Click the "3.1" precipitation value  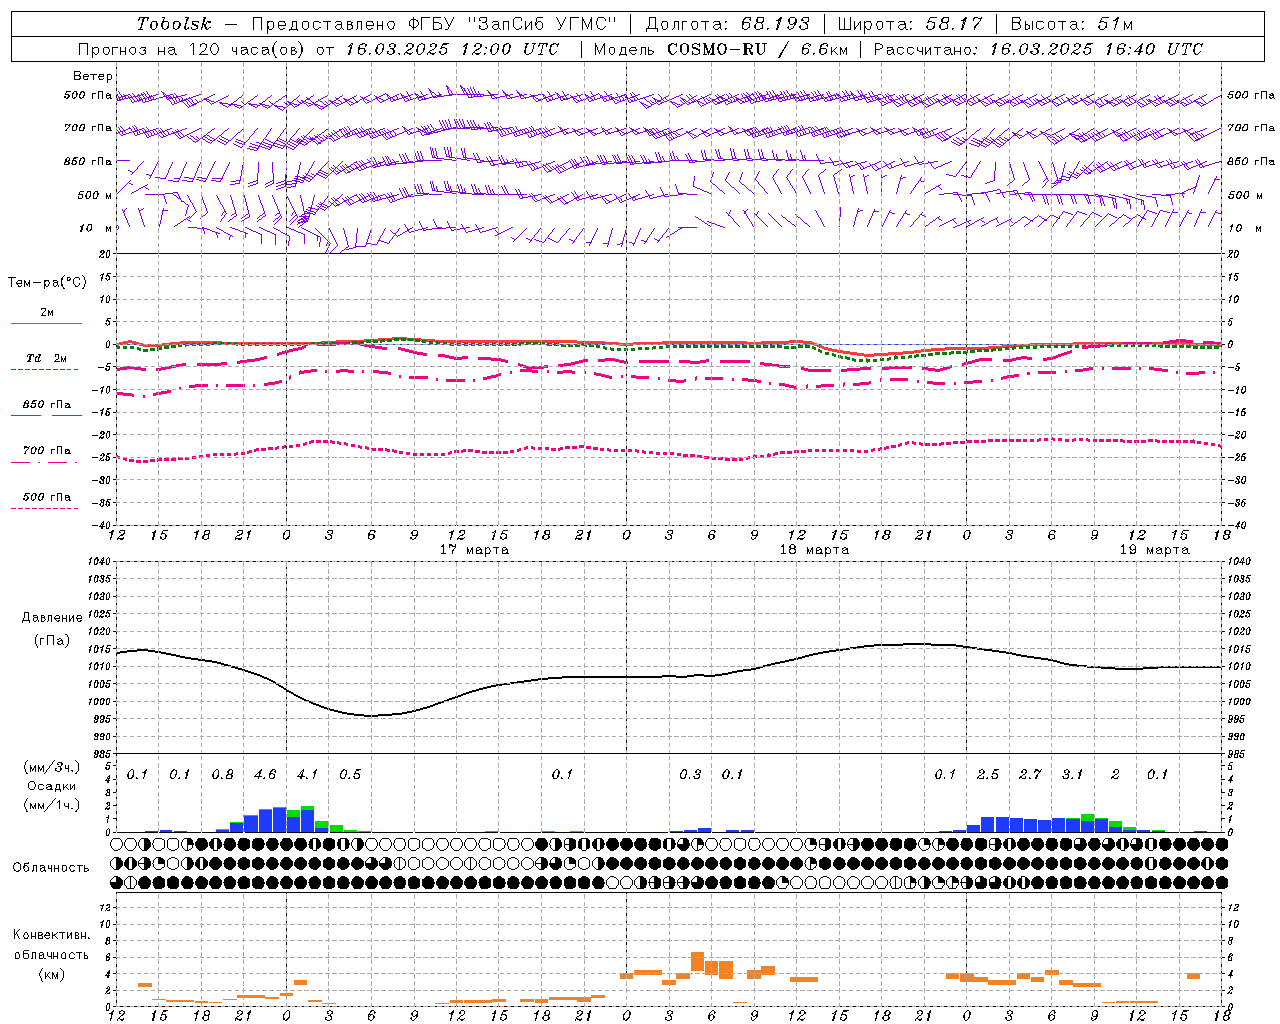[x=1072, y=774]
